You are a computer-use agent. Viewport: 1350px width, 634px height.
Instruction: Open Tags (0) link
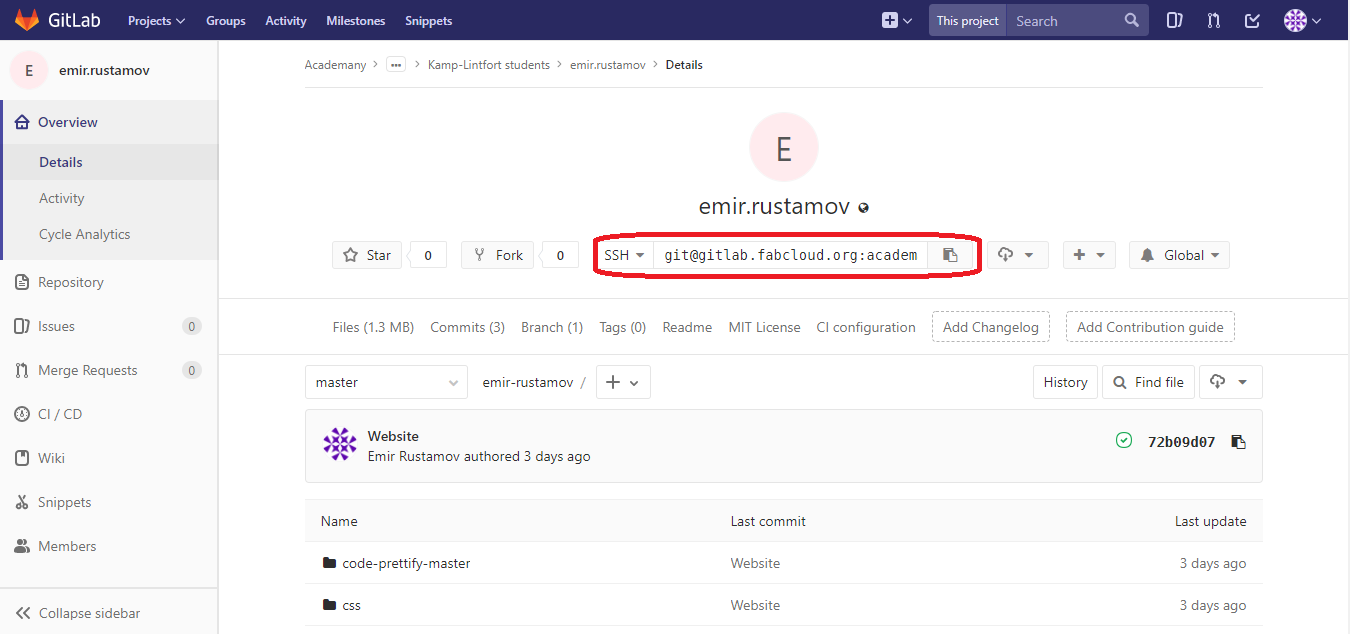point(623,327)
